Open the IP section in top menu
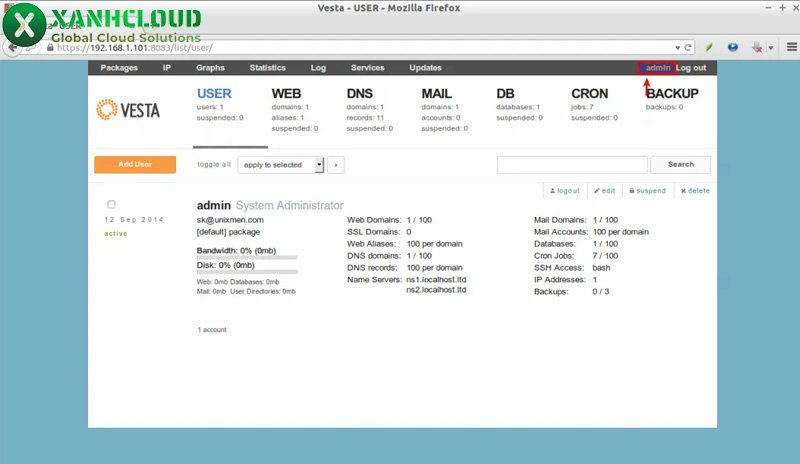Image resolution: width=800 pixels, height=464 pixels. pyautogui.click(x=167, y=68)
